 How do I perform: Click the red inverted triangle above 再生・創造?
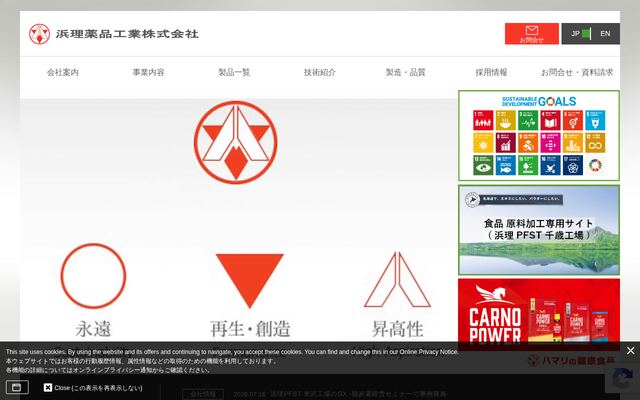[249, 280]
